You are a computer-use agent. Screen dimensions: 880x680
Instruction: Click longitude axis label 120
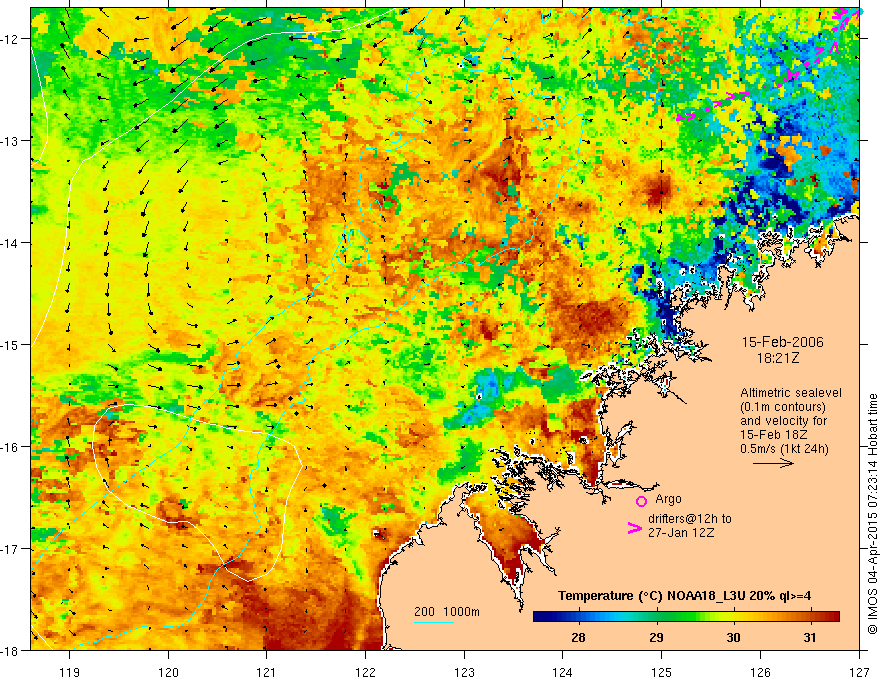pyautogui.click(x=168, y=672)
